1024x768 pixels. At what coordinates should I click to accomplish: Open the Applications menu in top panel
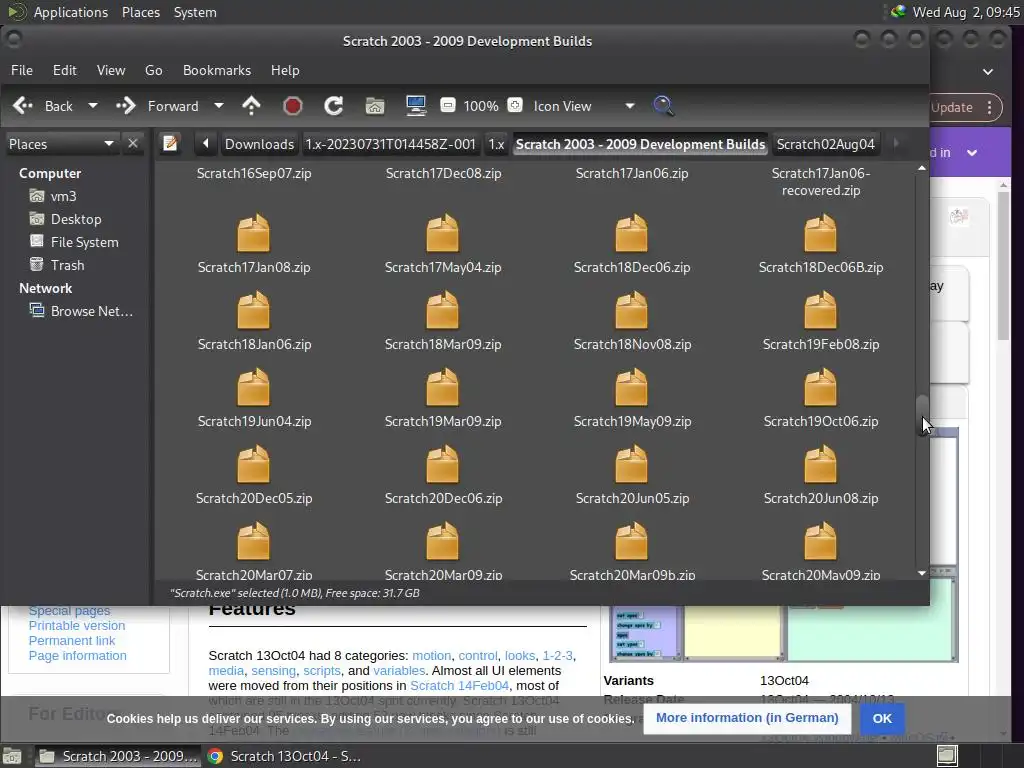(71, 12)
